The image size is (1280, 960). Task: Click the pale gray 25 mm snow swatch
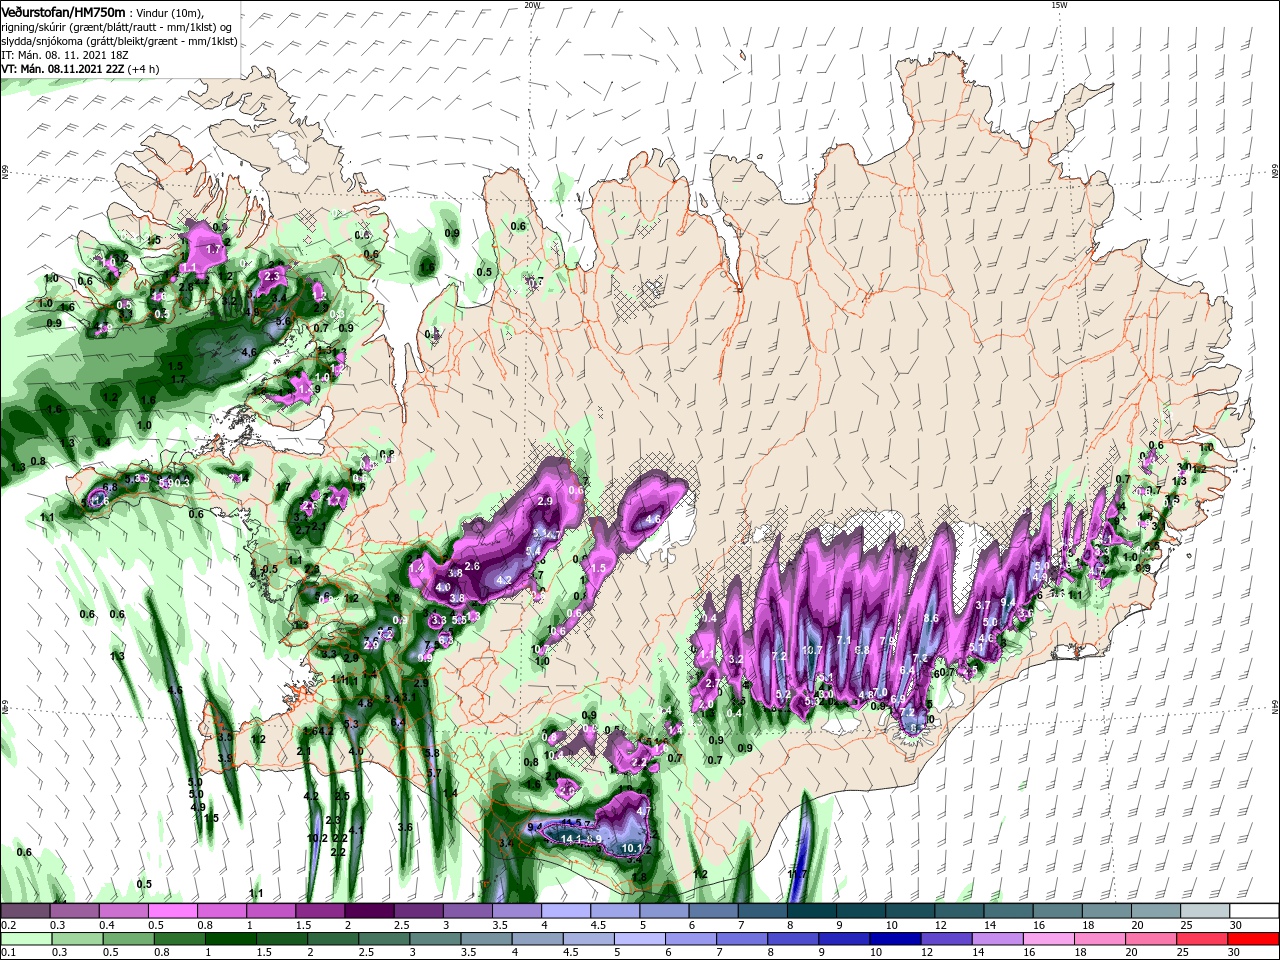tap(1206, 911)
